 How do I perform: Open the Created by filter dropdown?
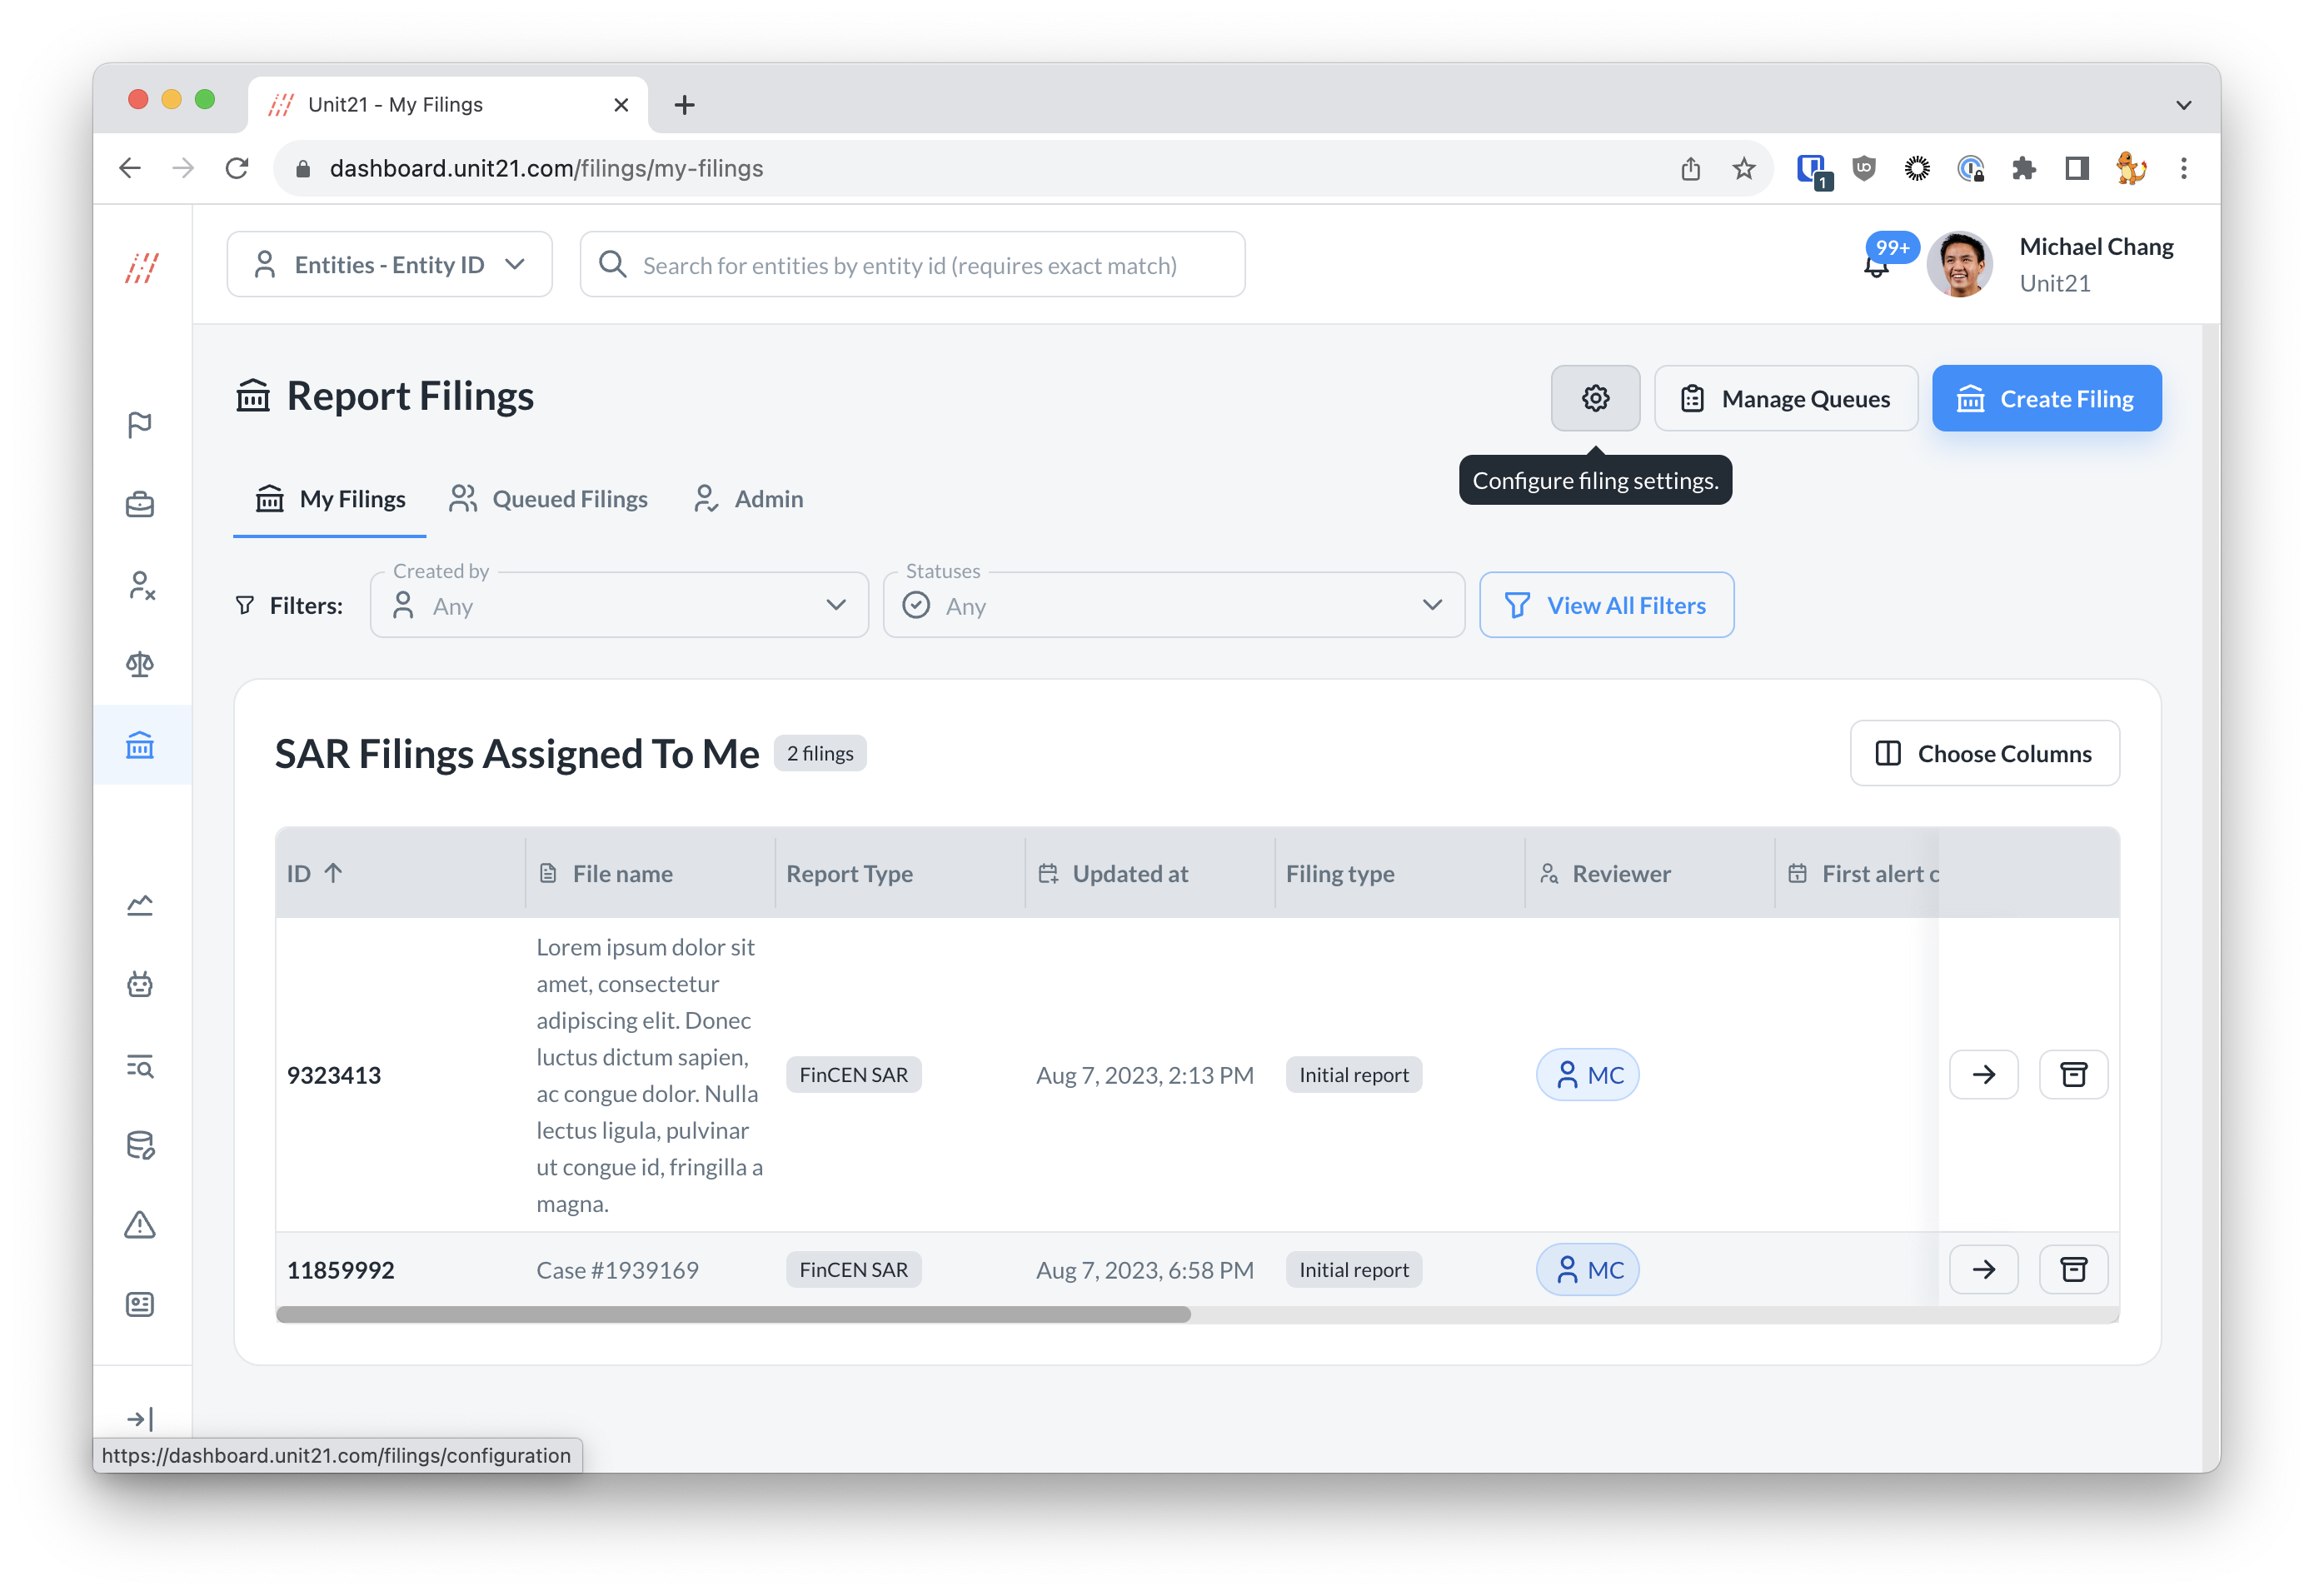click(x=618, y=606)
